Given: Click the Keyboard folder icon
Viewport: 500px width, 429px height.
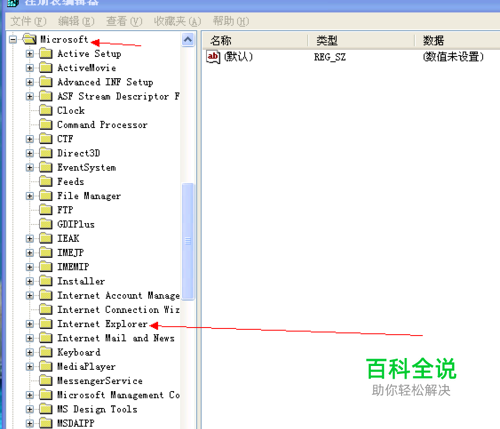Looking at the screenshot, I should tap(46, 352).
